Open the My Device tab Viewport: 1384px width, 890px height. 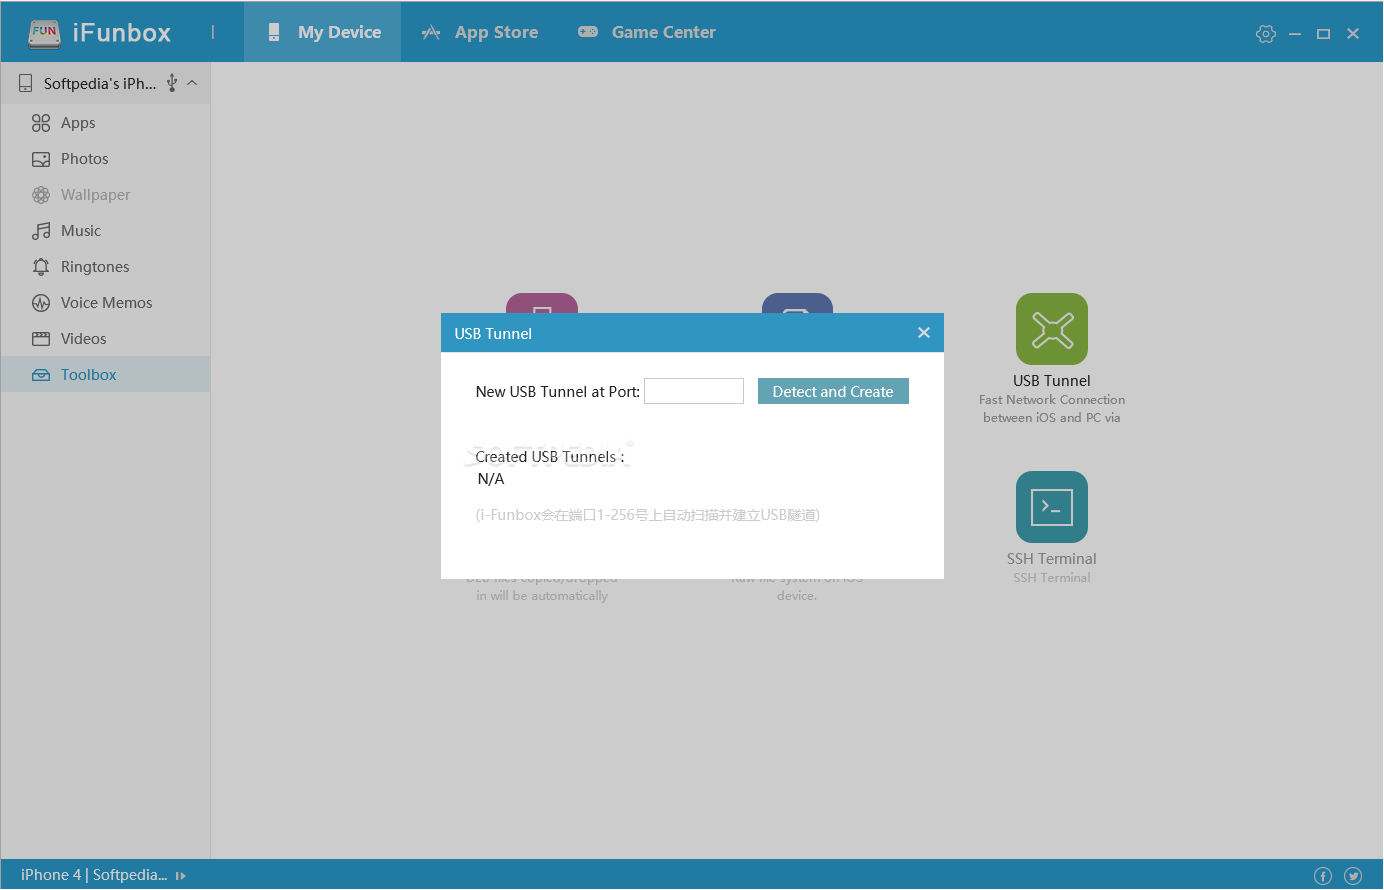pyautogui.click(x=322, y=32)
